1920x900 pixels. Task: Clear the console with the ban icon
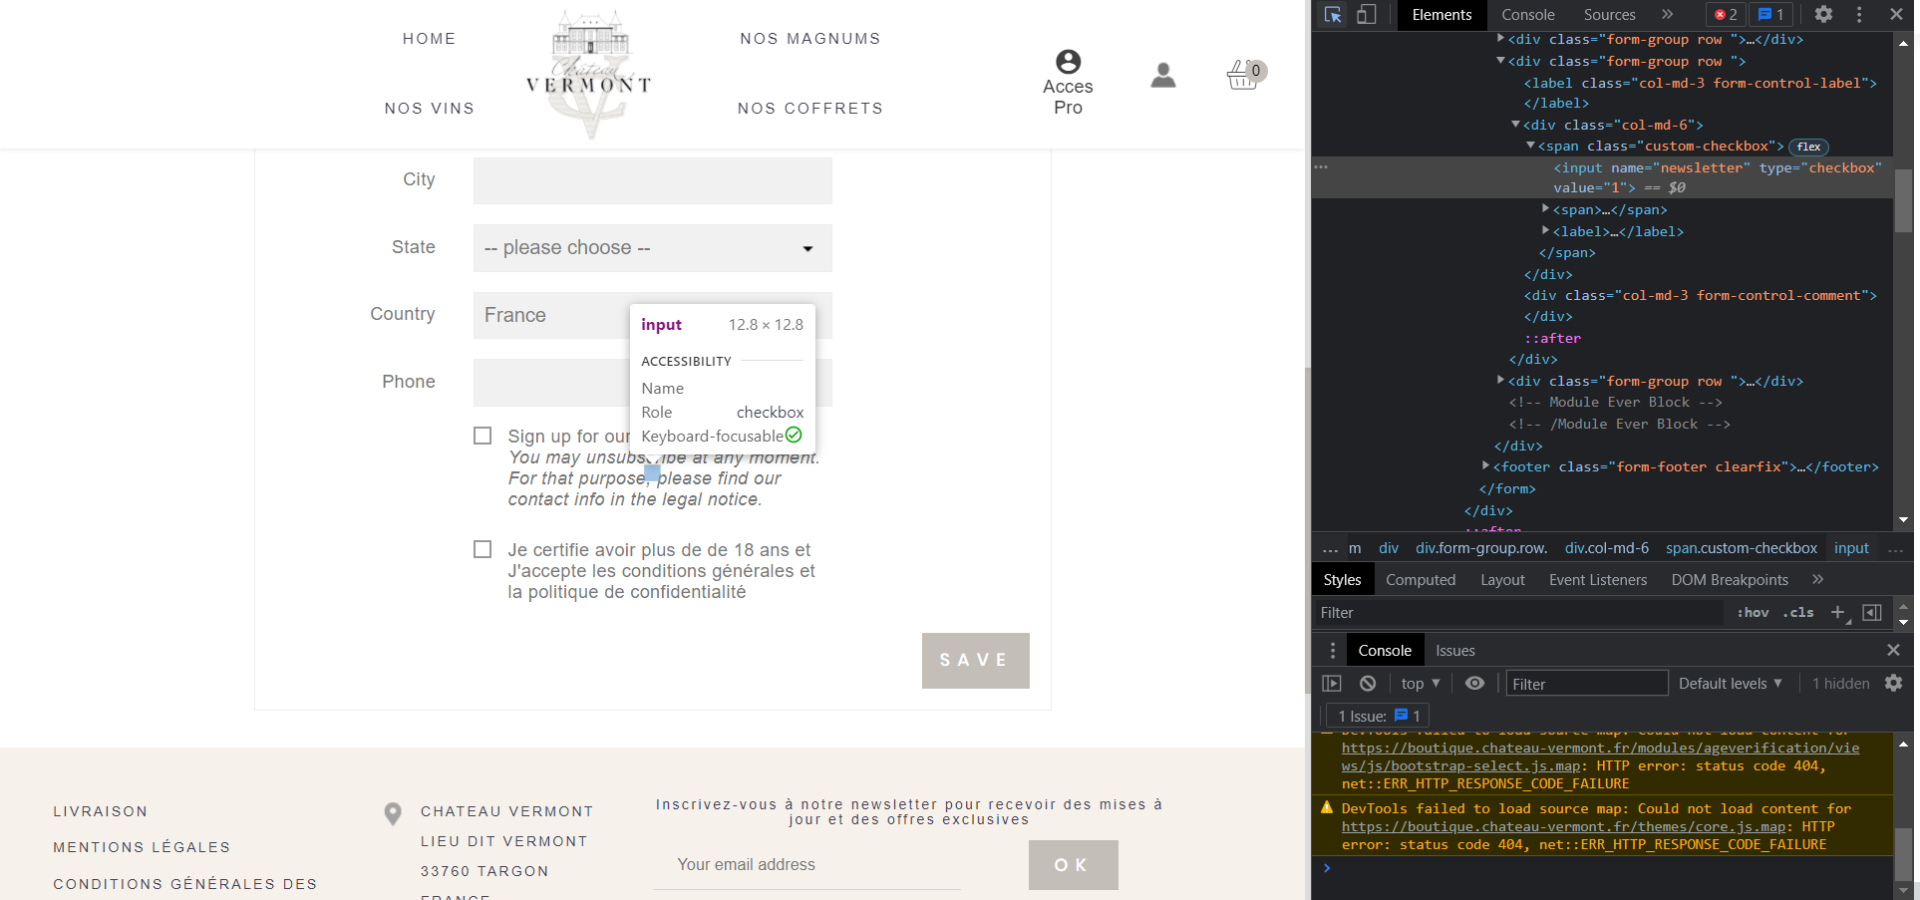1368,683
